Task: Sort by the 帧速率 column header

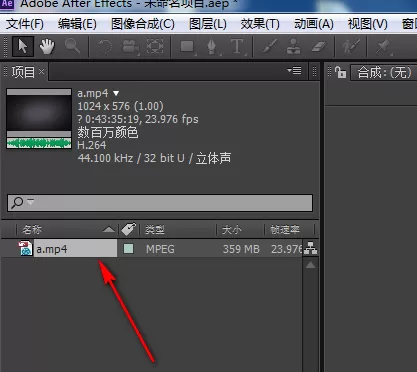Action: pos(285,229)
